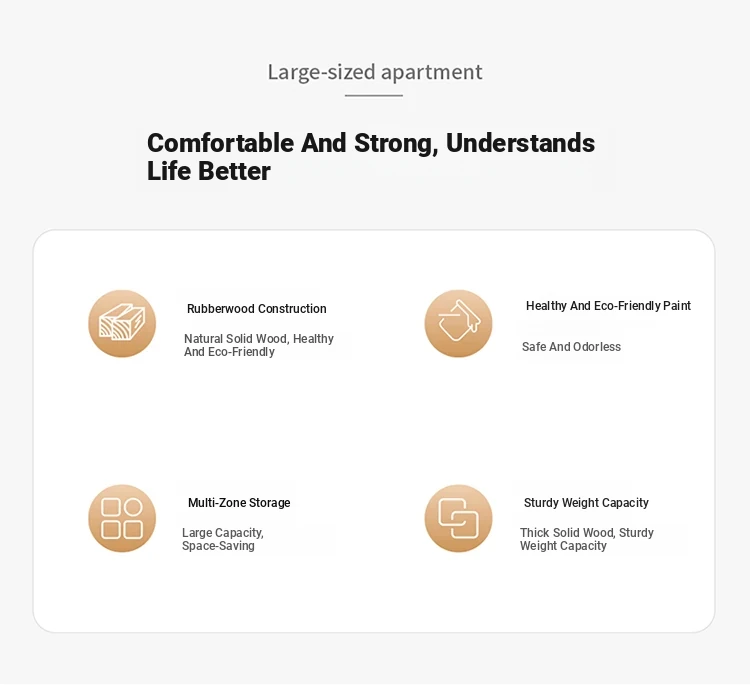Click the overlapping squares weight icon
The height and width of the screenshot is (698, 750).
pyautogui.click(x=458, y=519)
